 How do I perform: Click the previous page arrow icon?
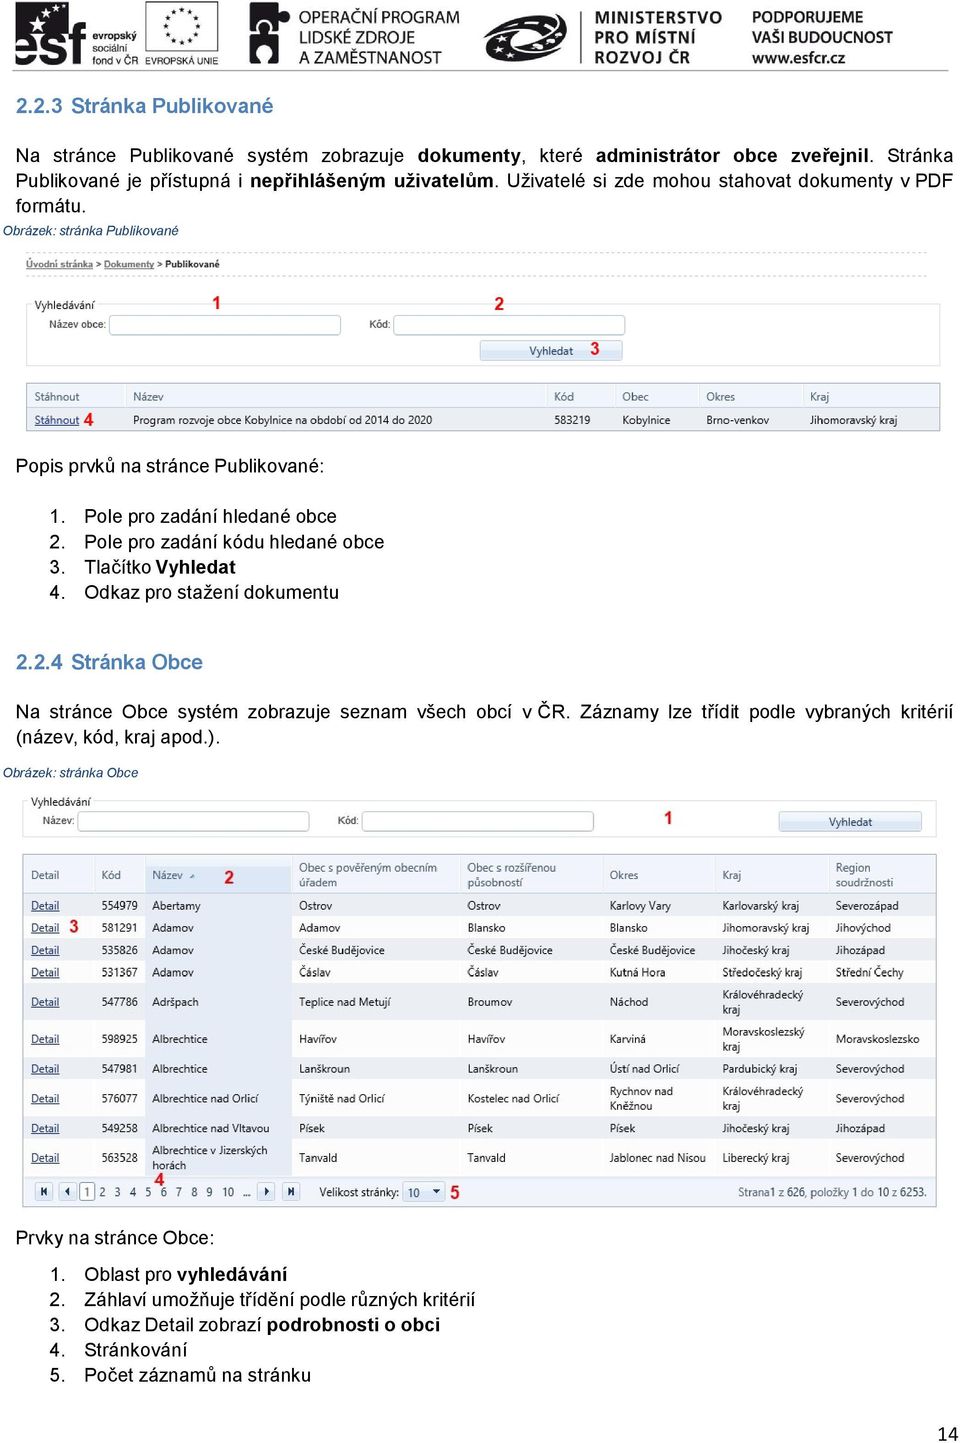pyautogui.click(x=66, y=1191)
